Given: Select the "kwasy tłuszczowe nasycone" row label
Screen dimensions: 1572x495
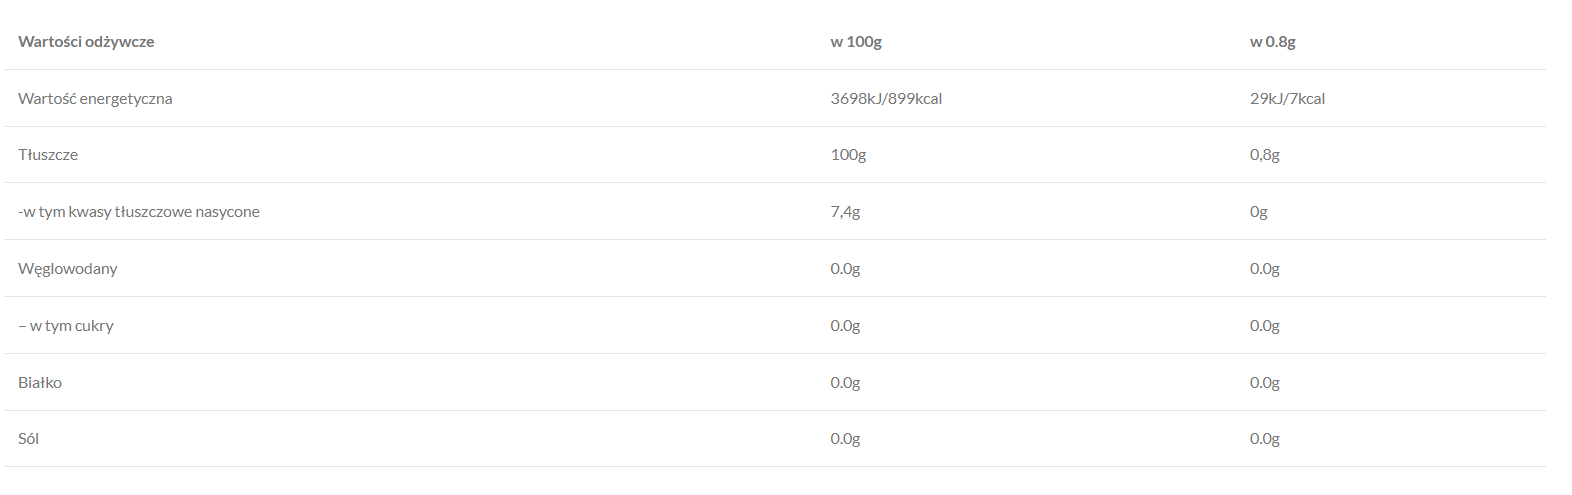Looking at the screenshot, I should (139, 212).
